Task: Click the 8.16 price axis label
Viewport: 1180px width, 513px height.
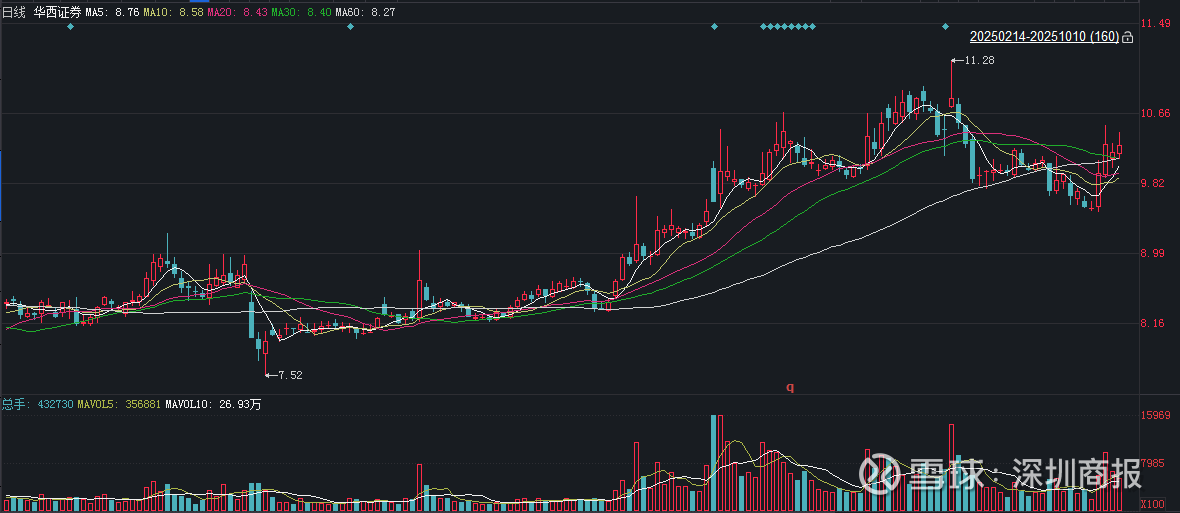Action: click(1155, 323)
